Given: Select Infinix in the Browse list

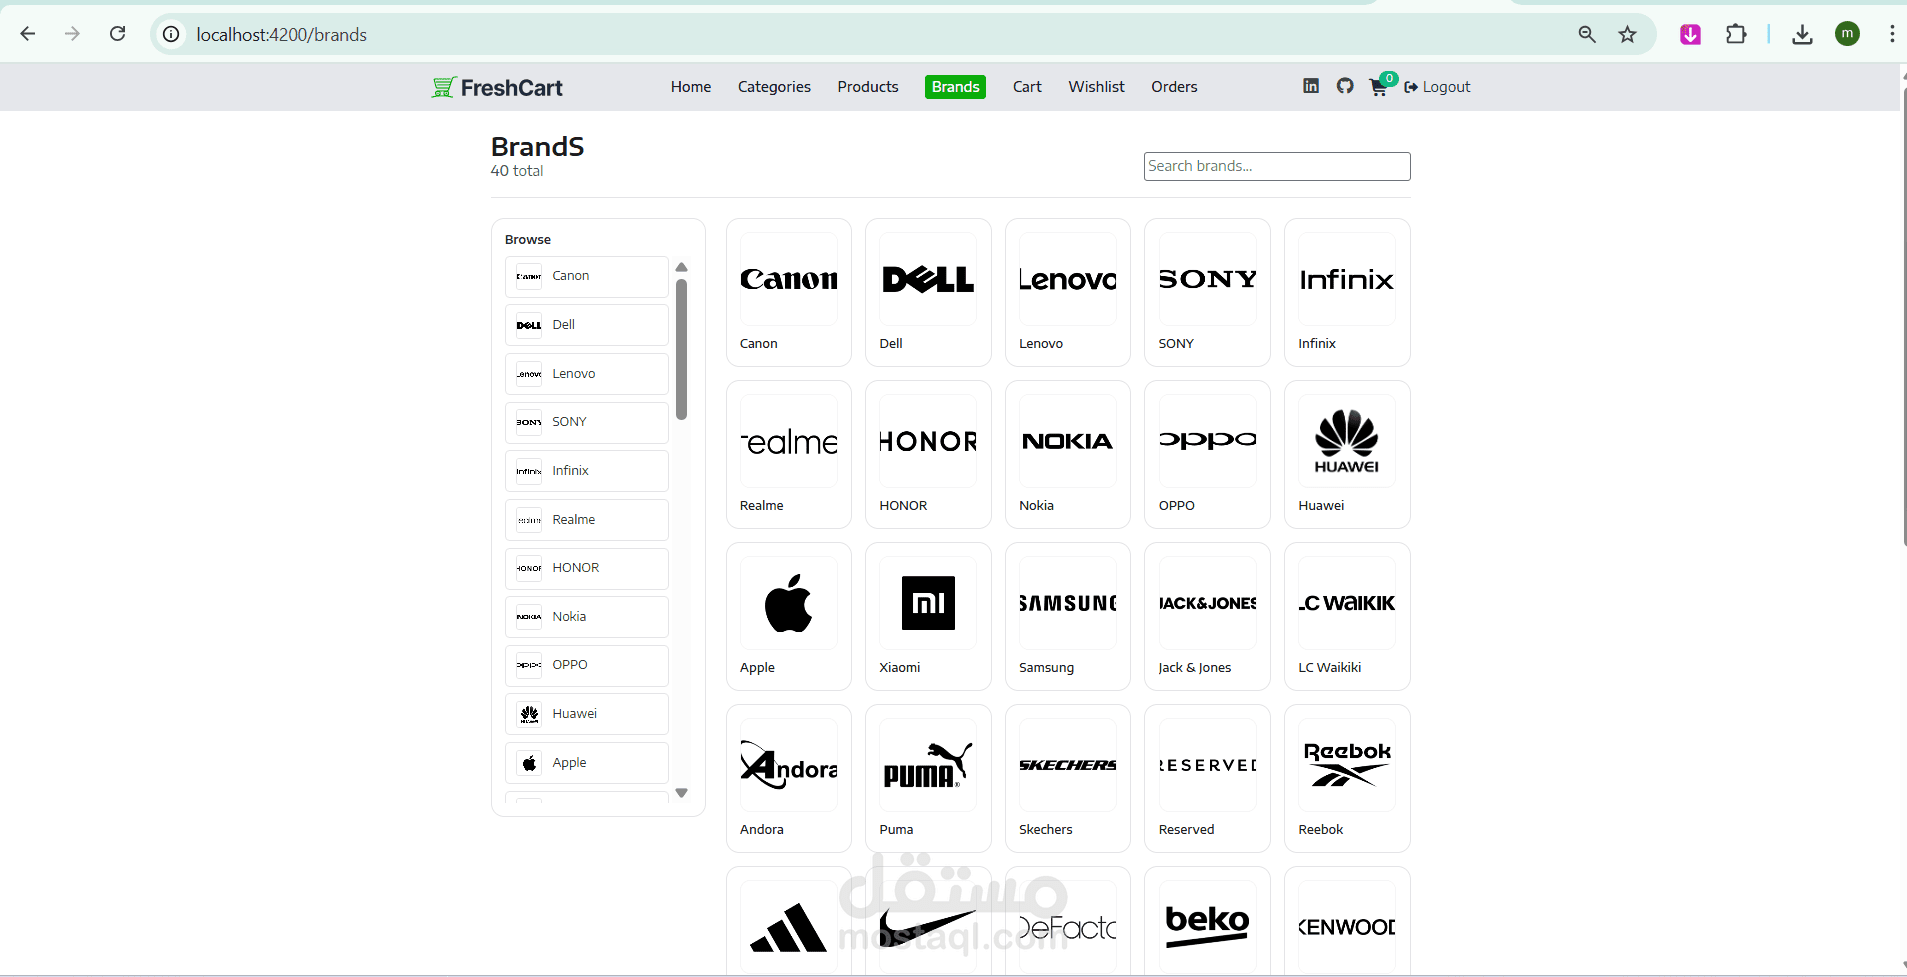Looking at the screenshot, I should point(587,471).
